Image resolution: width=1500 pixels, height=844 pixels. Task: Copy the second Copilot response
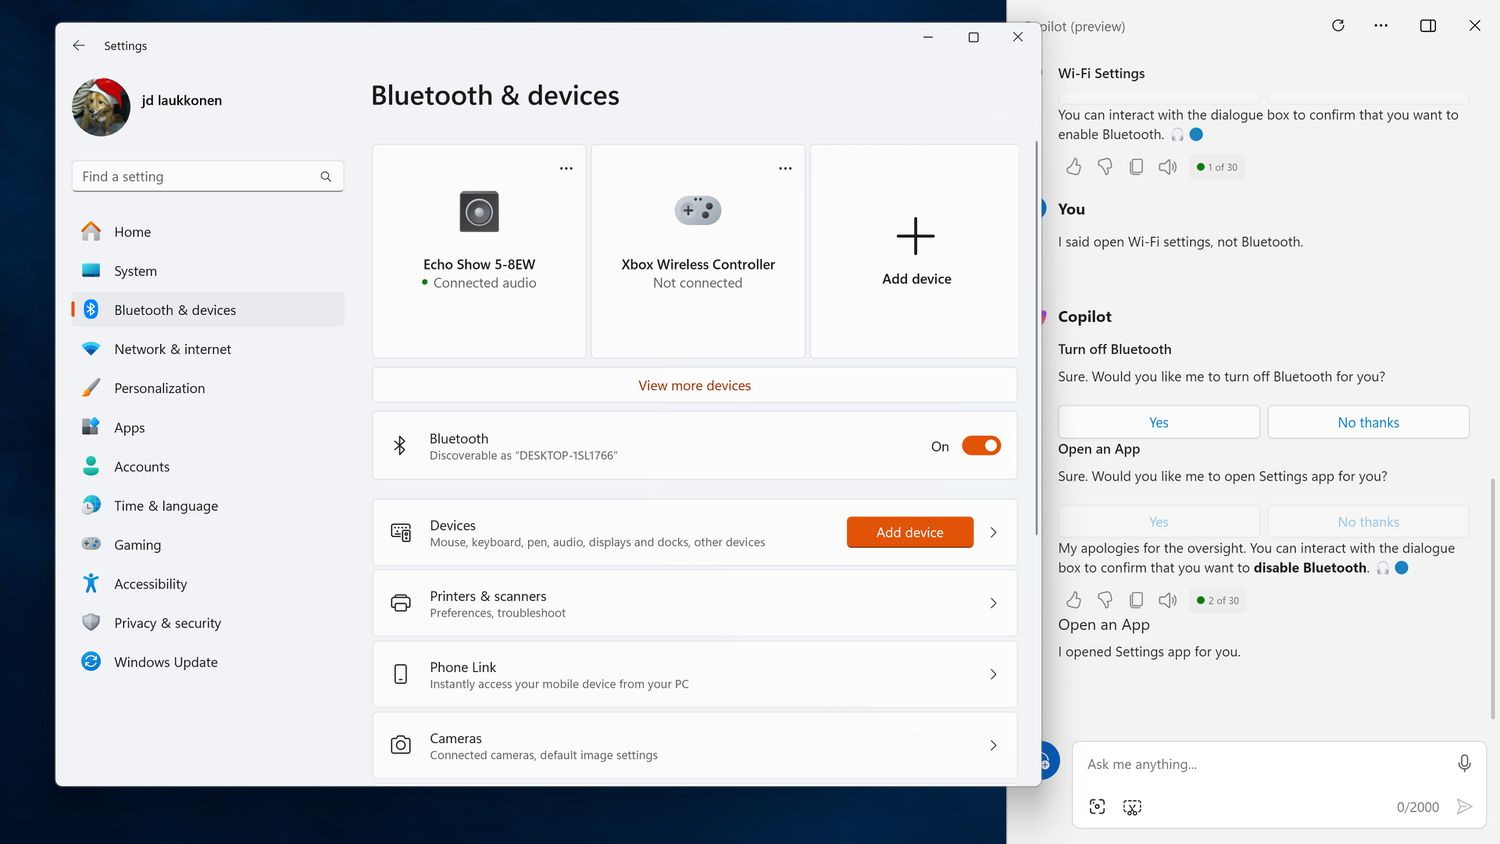click(x=1136, y=600)
